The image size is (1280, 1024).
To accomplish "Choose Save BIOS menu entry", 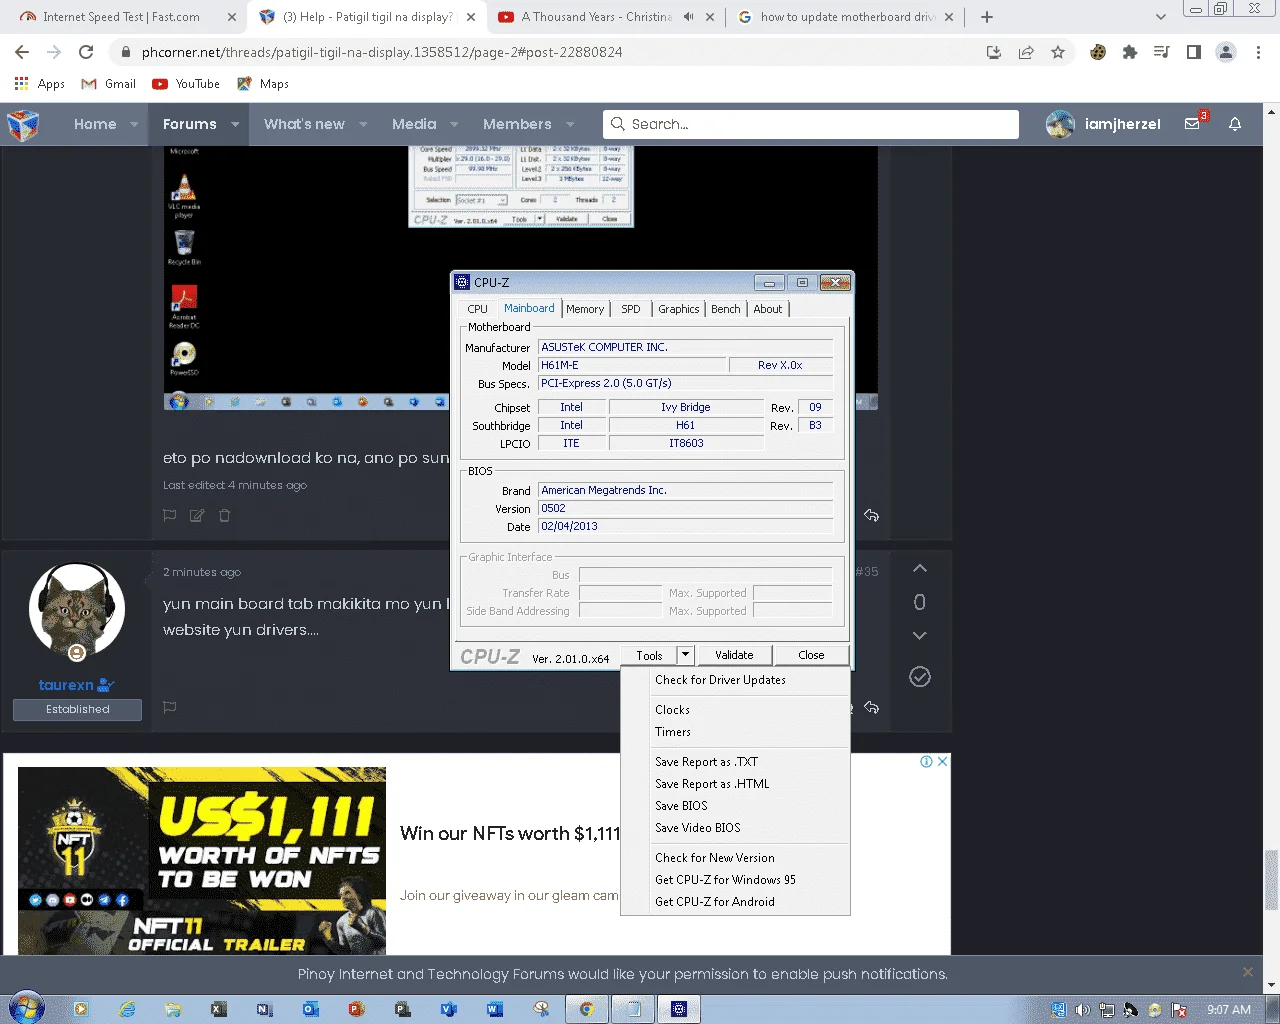I will [x=735, y=806].
